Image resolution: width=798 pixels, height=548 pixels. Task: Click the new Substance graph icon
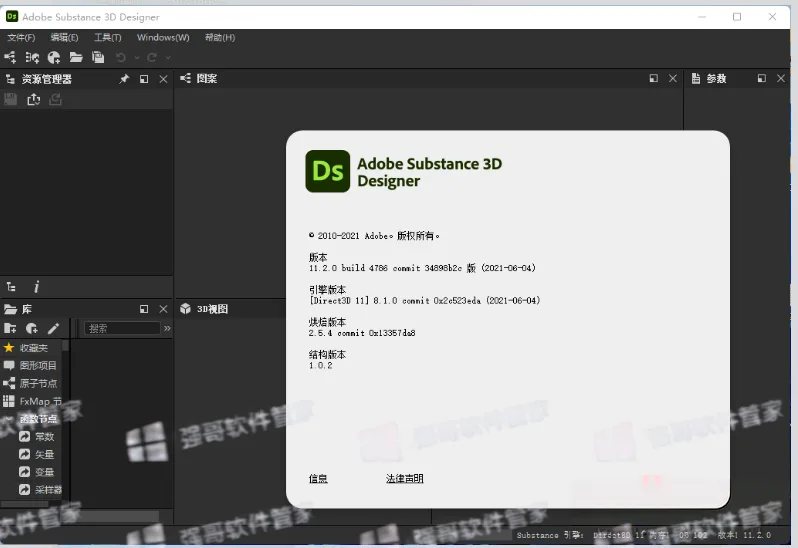point(10,57)
